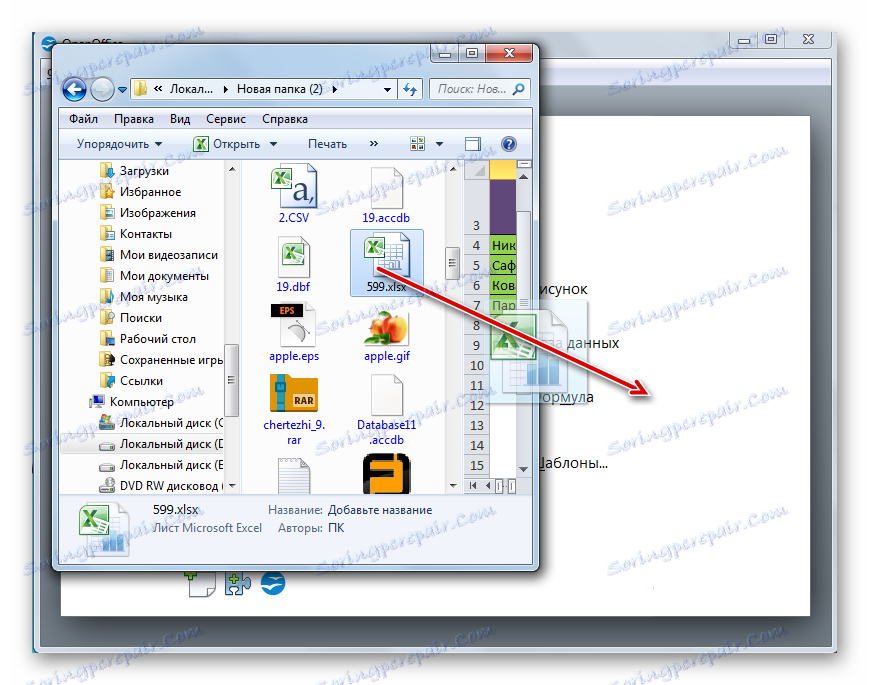Click the OpenOffice seagull info icon
Image resolution: width=869 pixels, height=685 pixels.
[x=273, y=583]
